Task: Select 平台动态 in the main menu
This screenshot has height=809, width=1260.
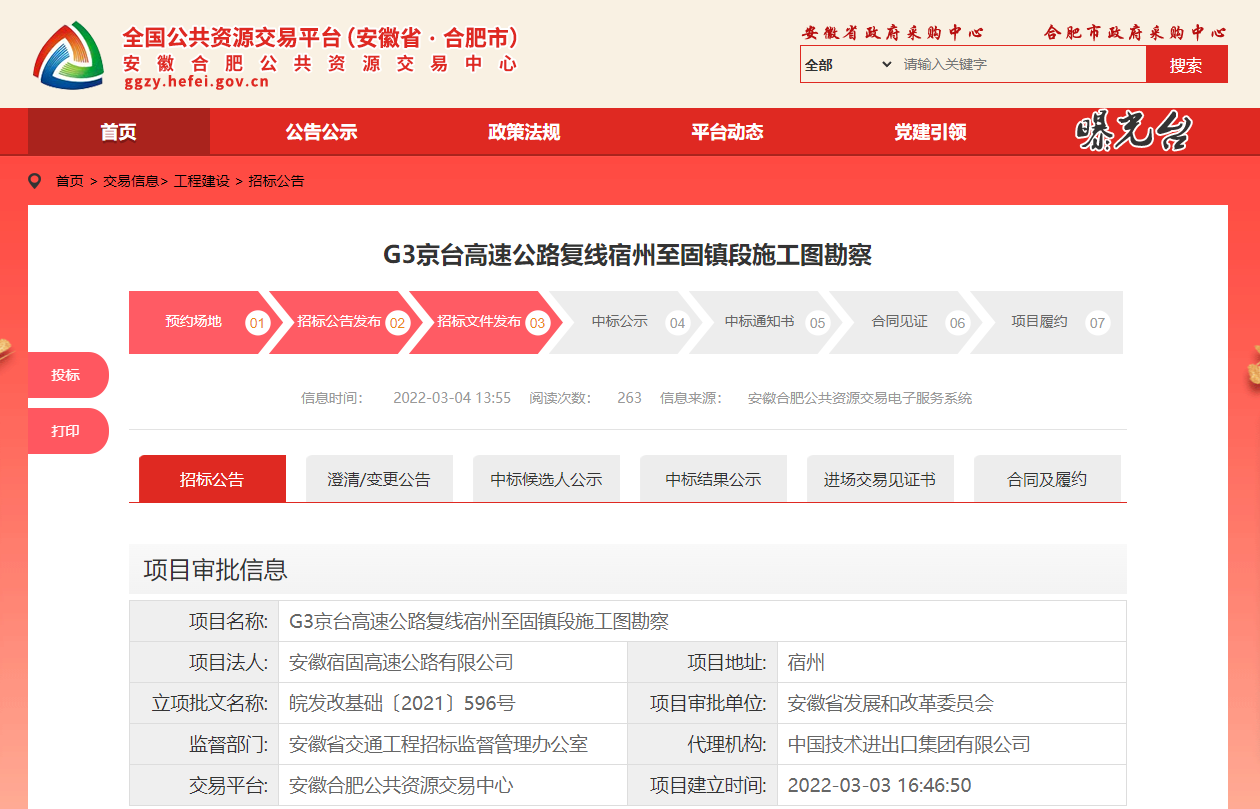Action: [x=727, y=132]
